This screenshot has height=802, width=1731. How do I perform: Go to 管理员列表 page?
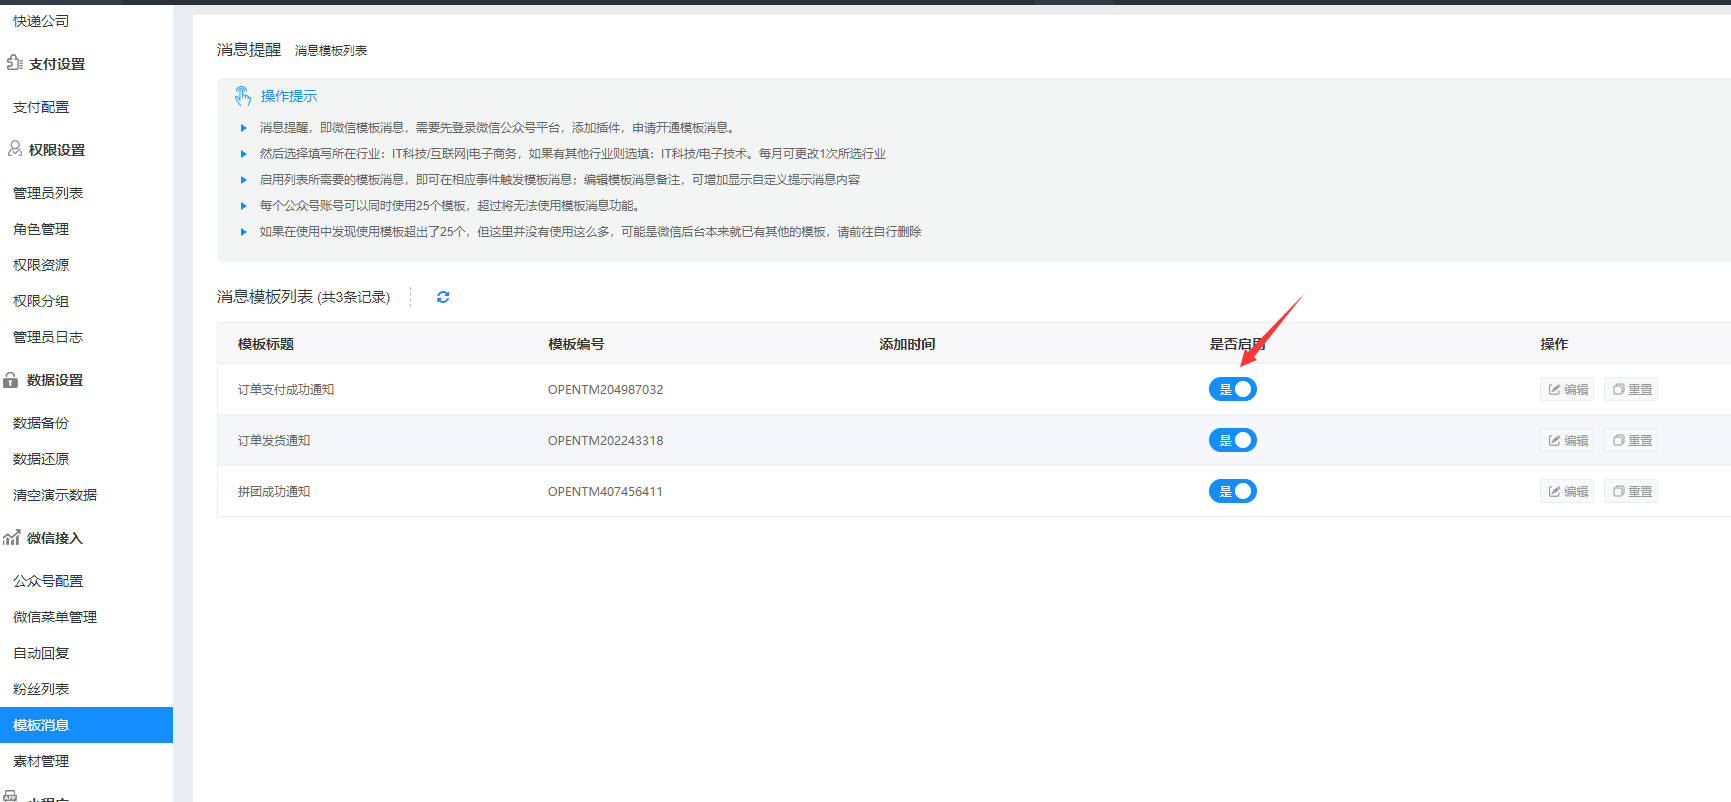click(x=48, y=193)
